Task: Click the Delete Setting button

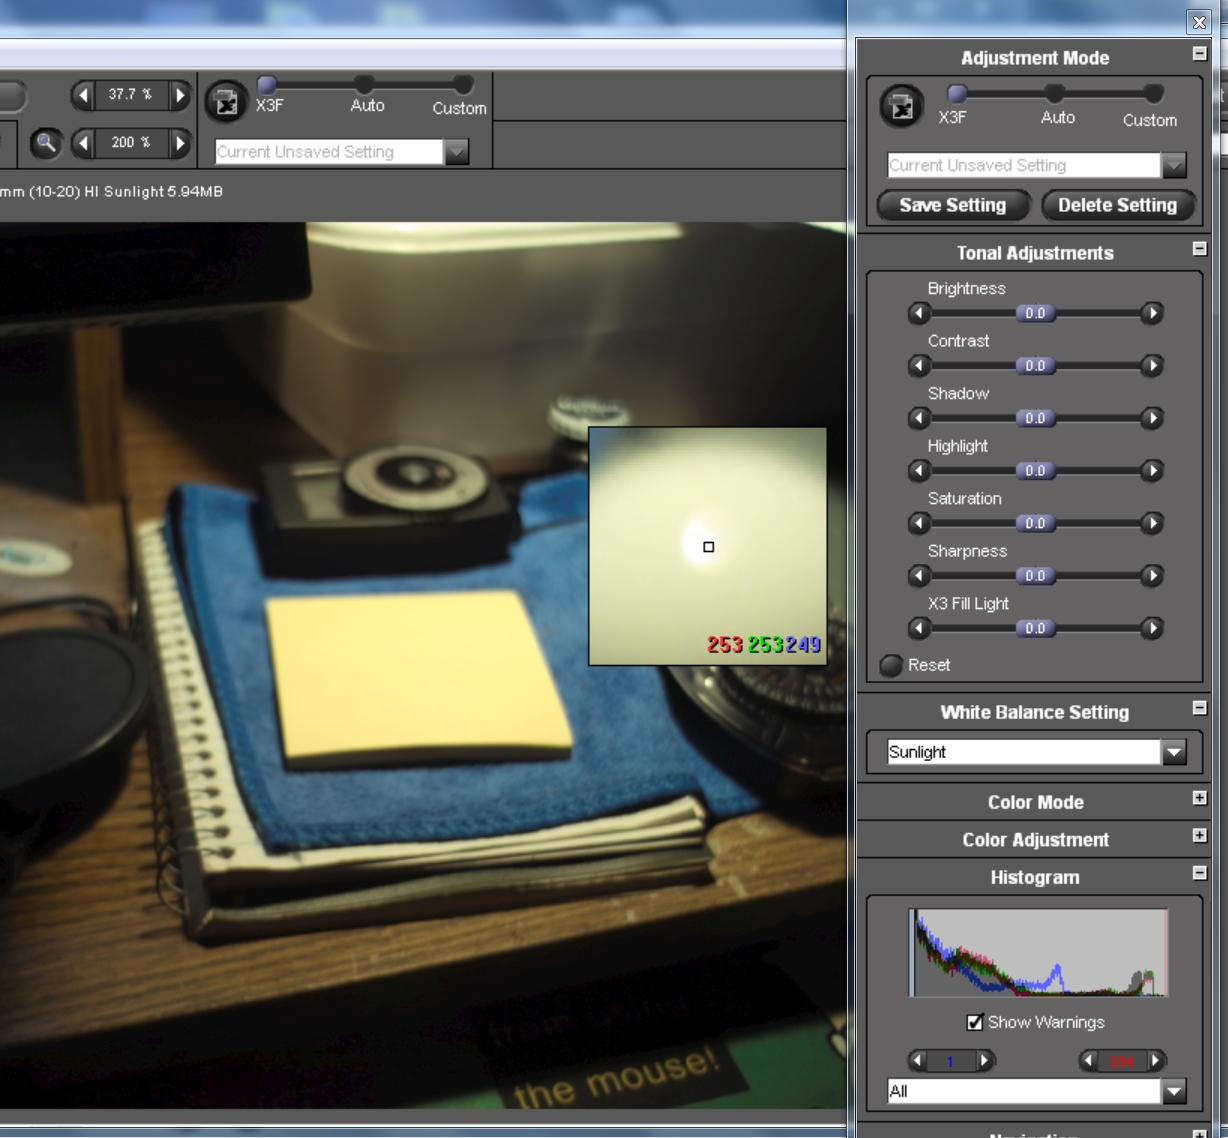Action: click(x=1118, y=205)
